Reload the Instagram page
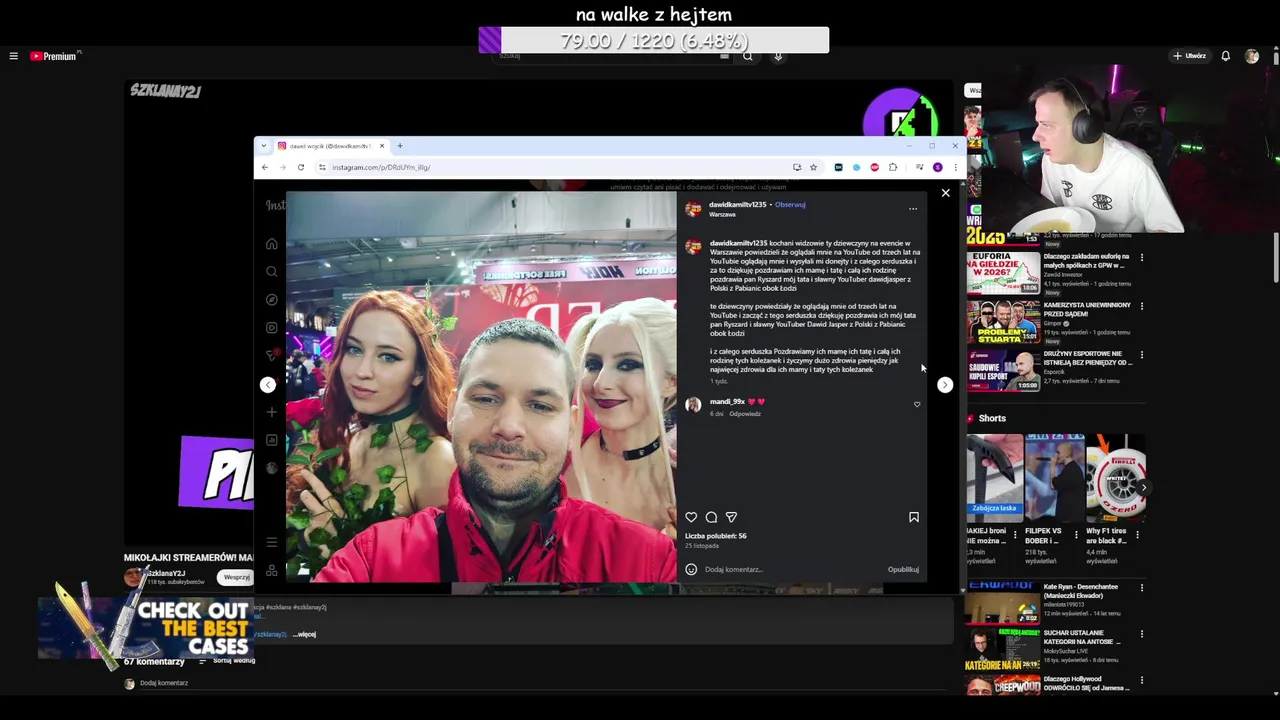This screenshot has width=1280, height=720. [x=300, y=167]
